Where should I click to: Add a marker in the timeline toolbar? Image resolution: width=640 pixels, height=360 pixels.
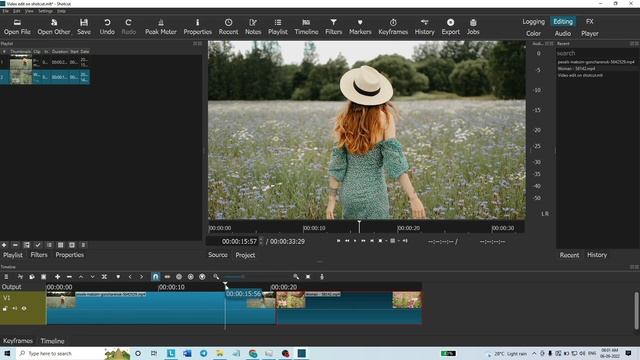point(118,277)
